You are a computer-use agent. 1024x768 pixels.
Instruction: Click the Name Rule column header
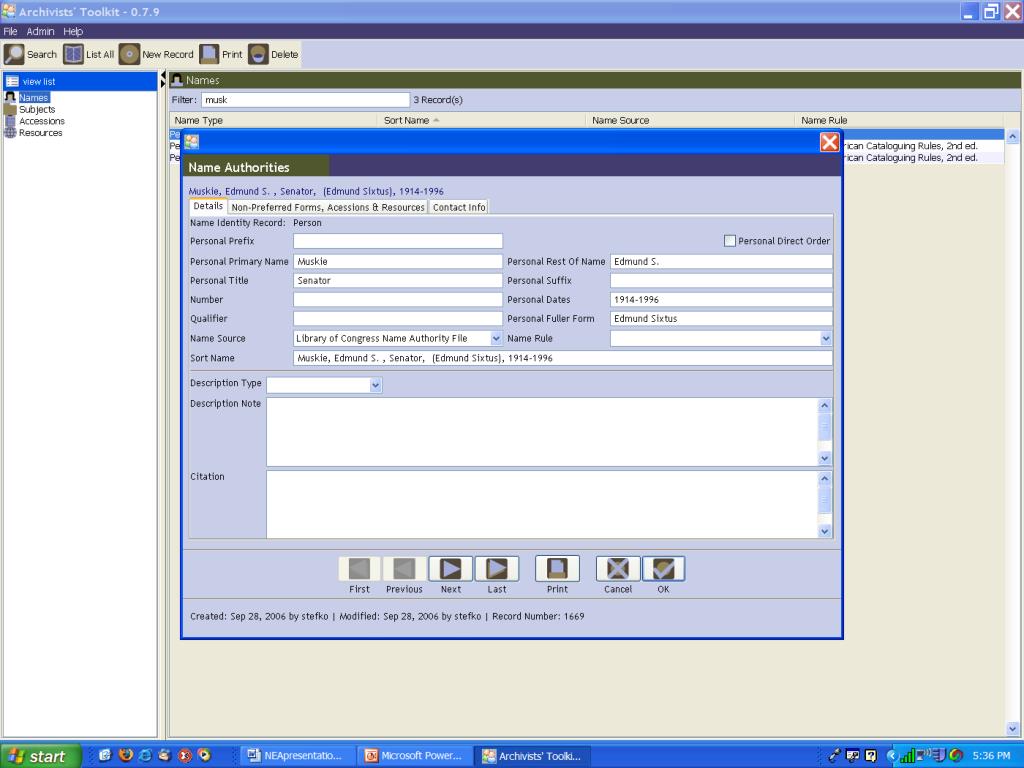pyautogui.click(x=899, y=120)
